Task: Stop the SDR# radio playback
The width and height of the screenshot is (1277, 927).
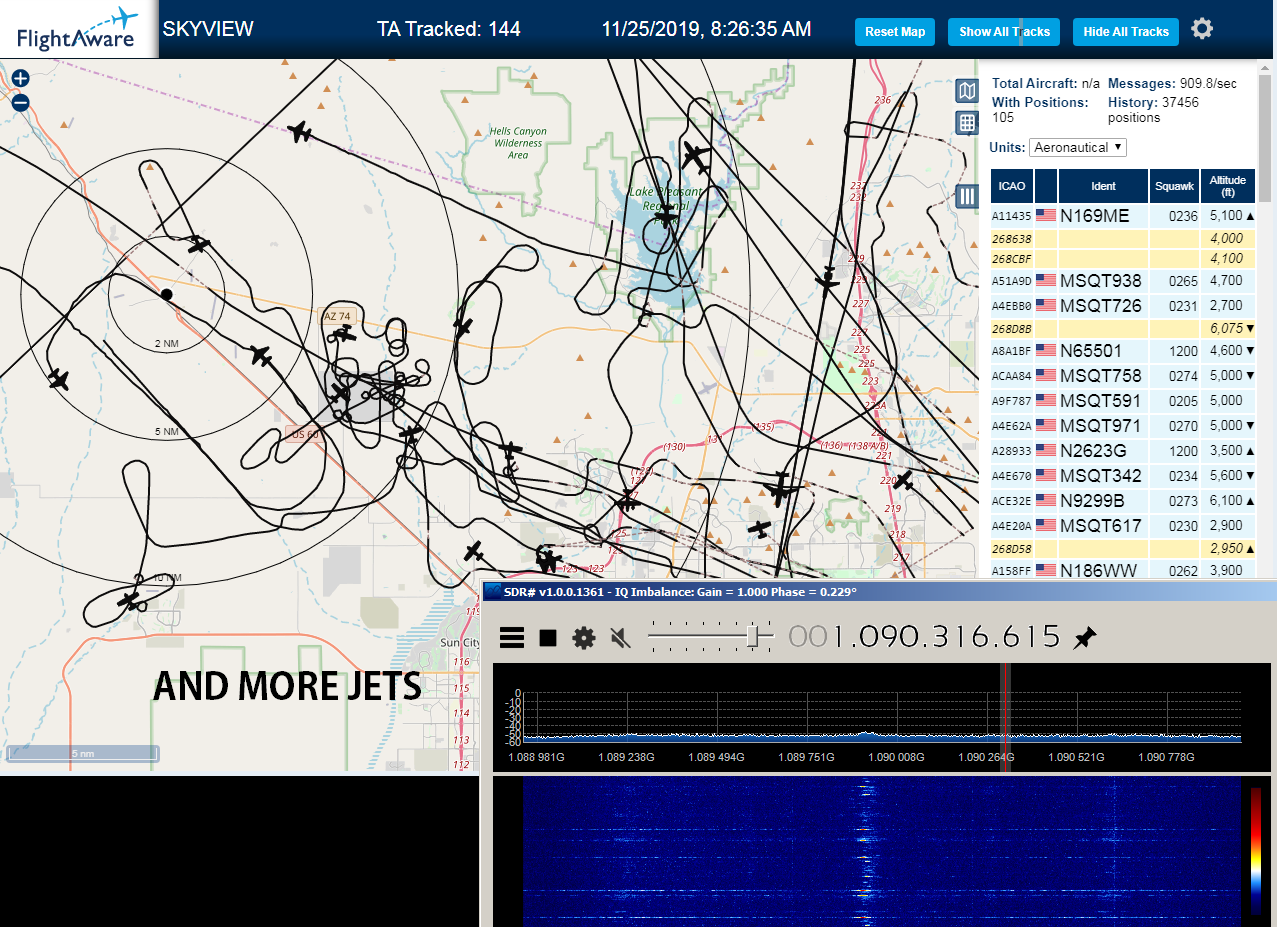Action: coord(548,638)
